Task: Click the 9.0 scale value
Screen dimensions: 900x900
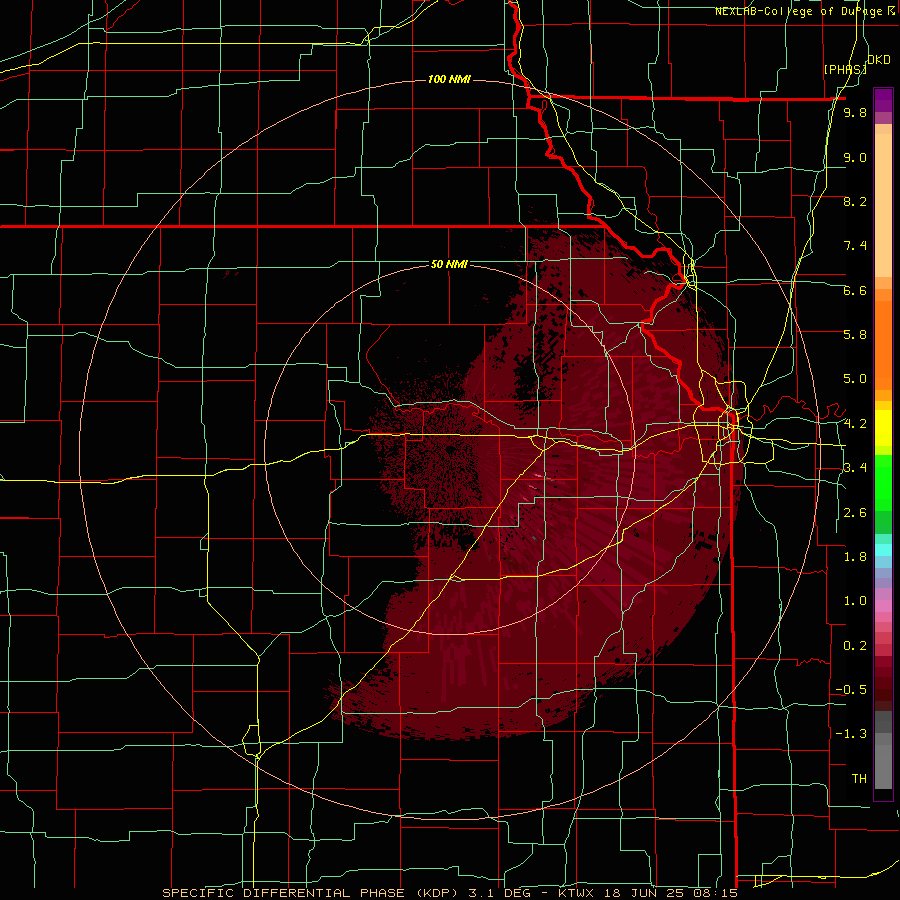Action: pyautogui.click(x=855, y=157)
